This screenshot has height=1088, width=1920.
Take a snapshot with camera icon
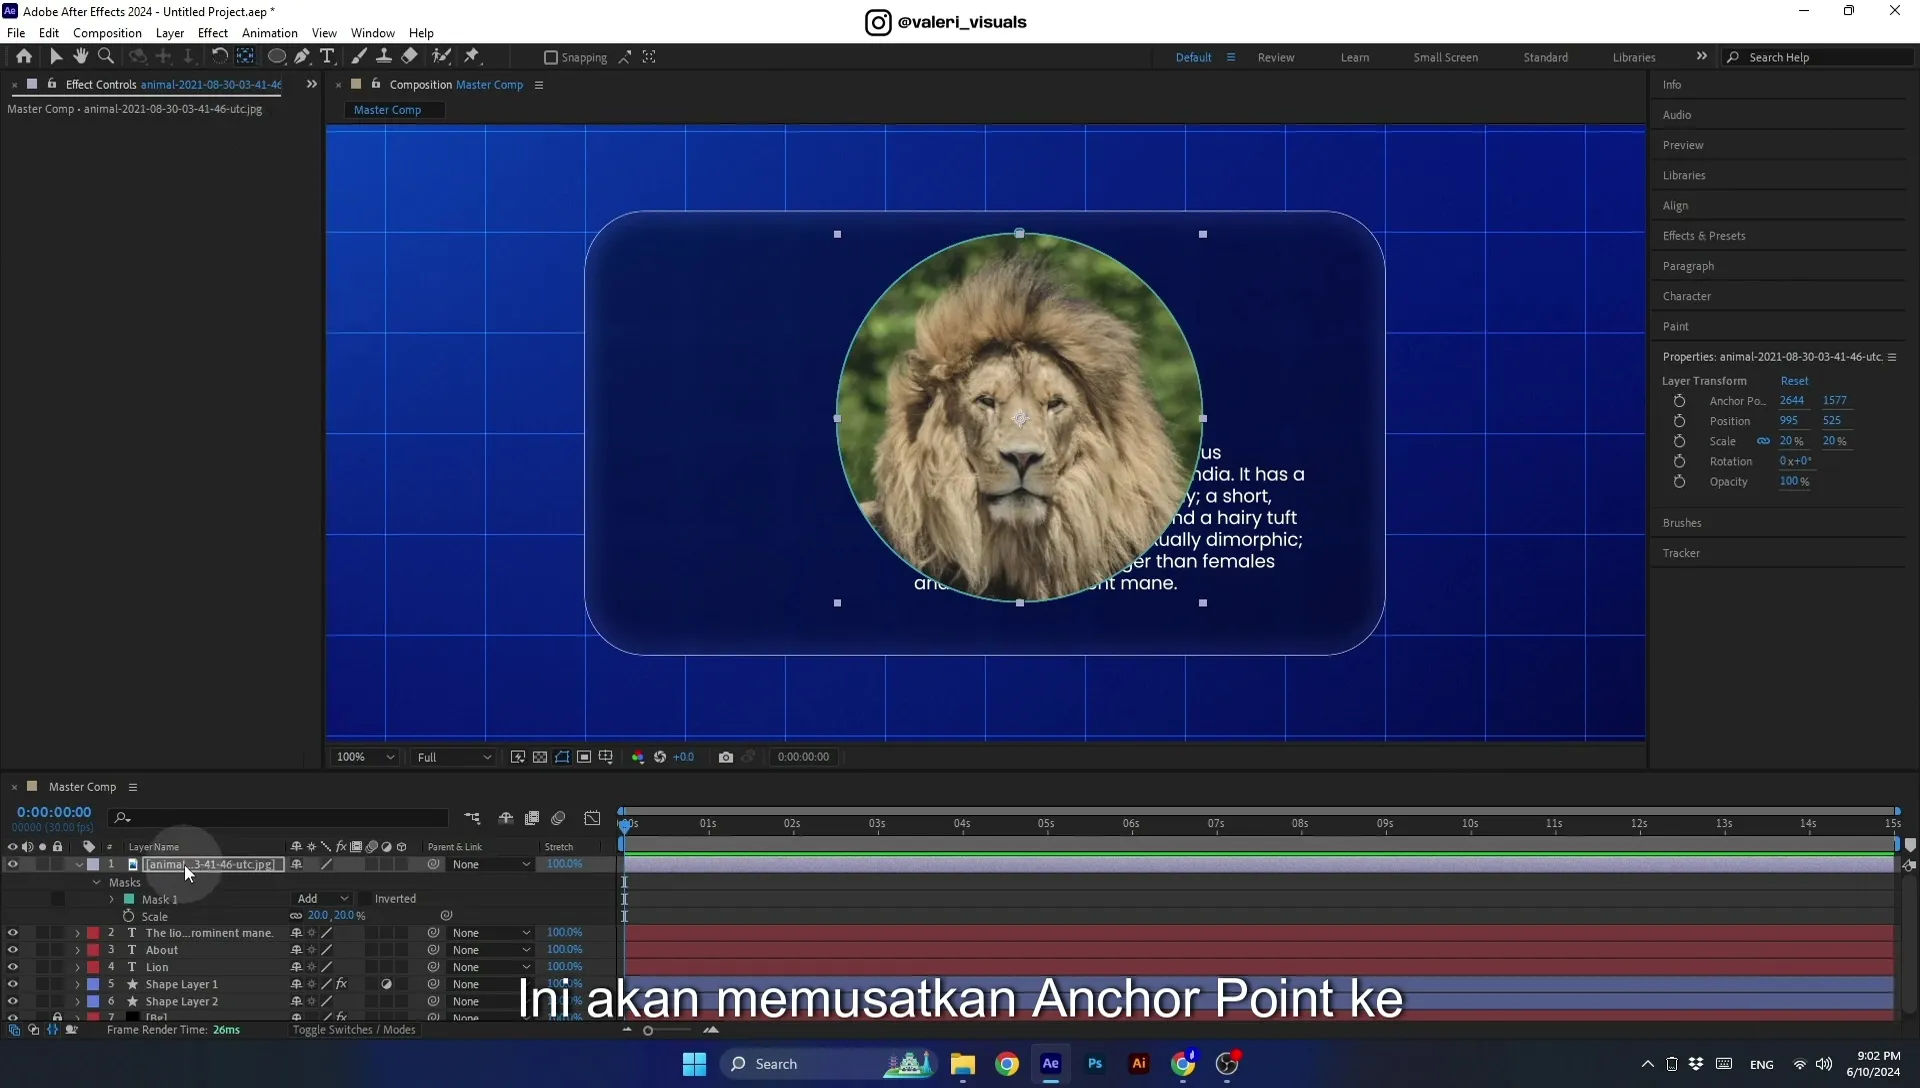click(726, 757)
